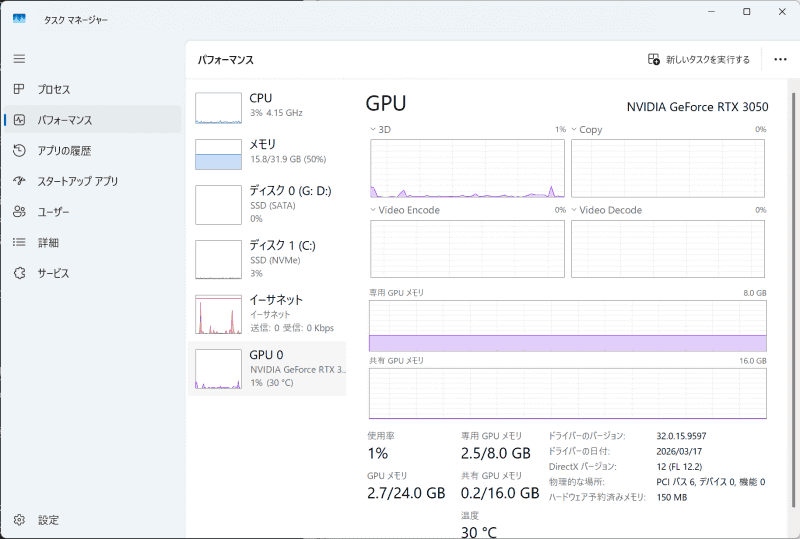Select the GPU 0 graph thumbnail
This screenshot has height=539, width=800.
(x=218, y=369)
